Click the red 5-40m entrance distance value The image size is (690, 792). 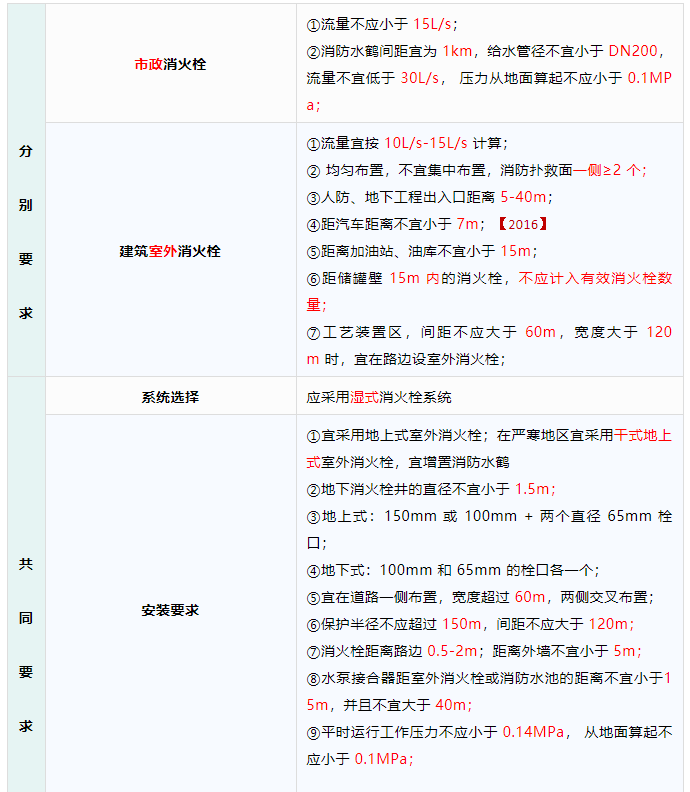click(524, 197)
